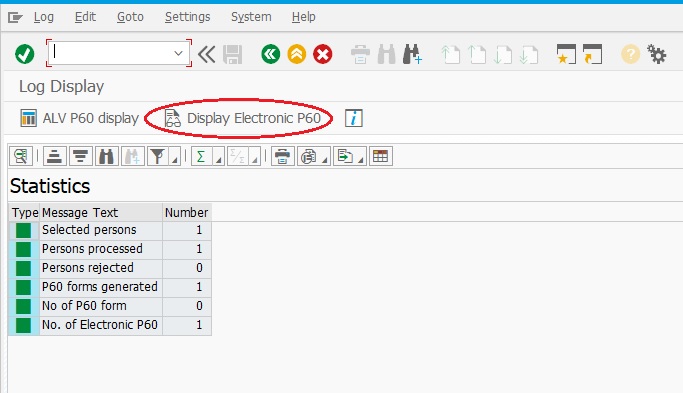Screen dimensions: 683x393
Task: Click green status square for Selected persons
Action: 24,230
